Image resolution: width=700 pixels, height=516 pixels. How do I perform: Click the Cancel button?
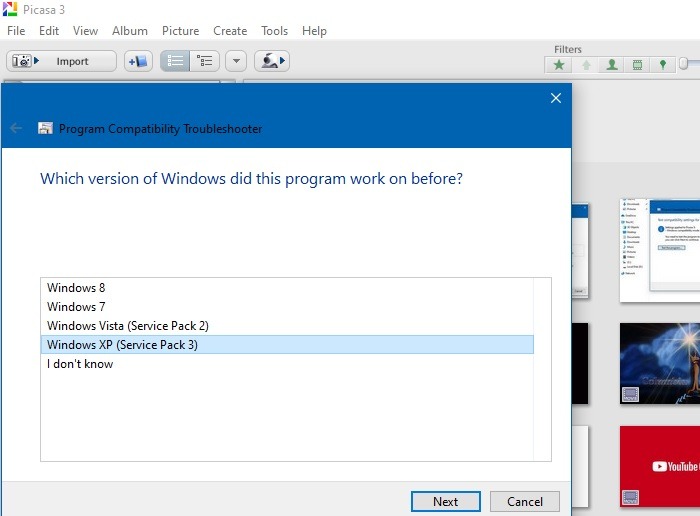pyautogui.click(x=525, y=502)
